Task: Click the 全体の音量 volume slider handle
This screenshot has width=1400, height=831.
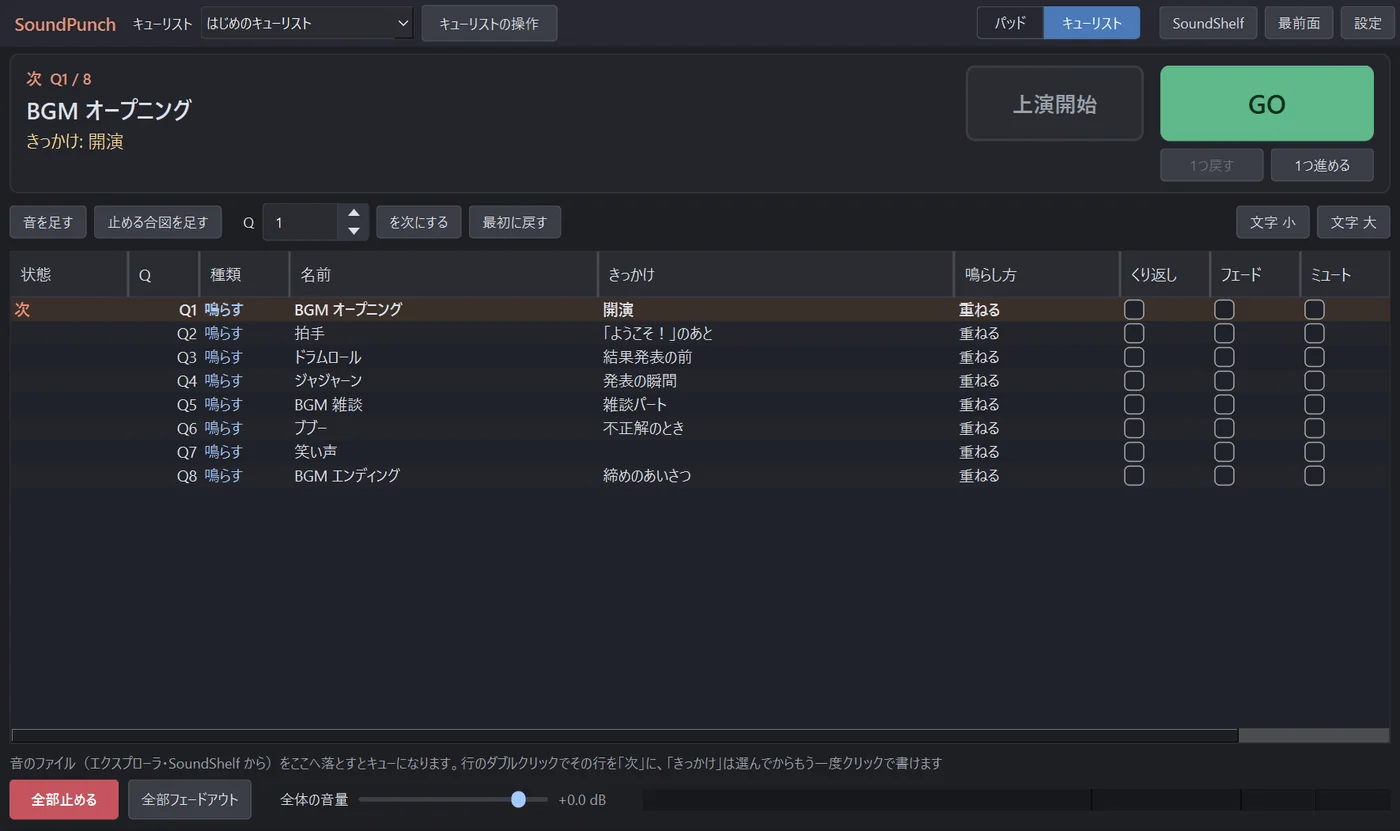Action: [518, 799]
